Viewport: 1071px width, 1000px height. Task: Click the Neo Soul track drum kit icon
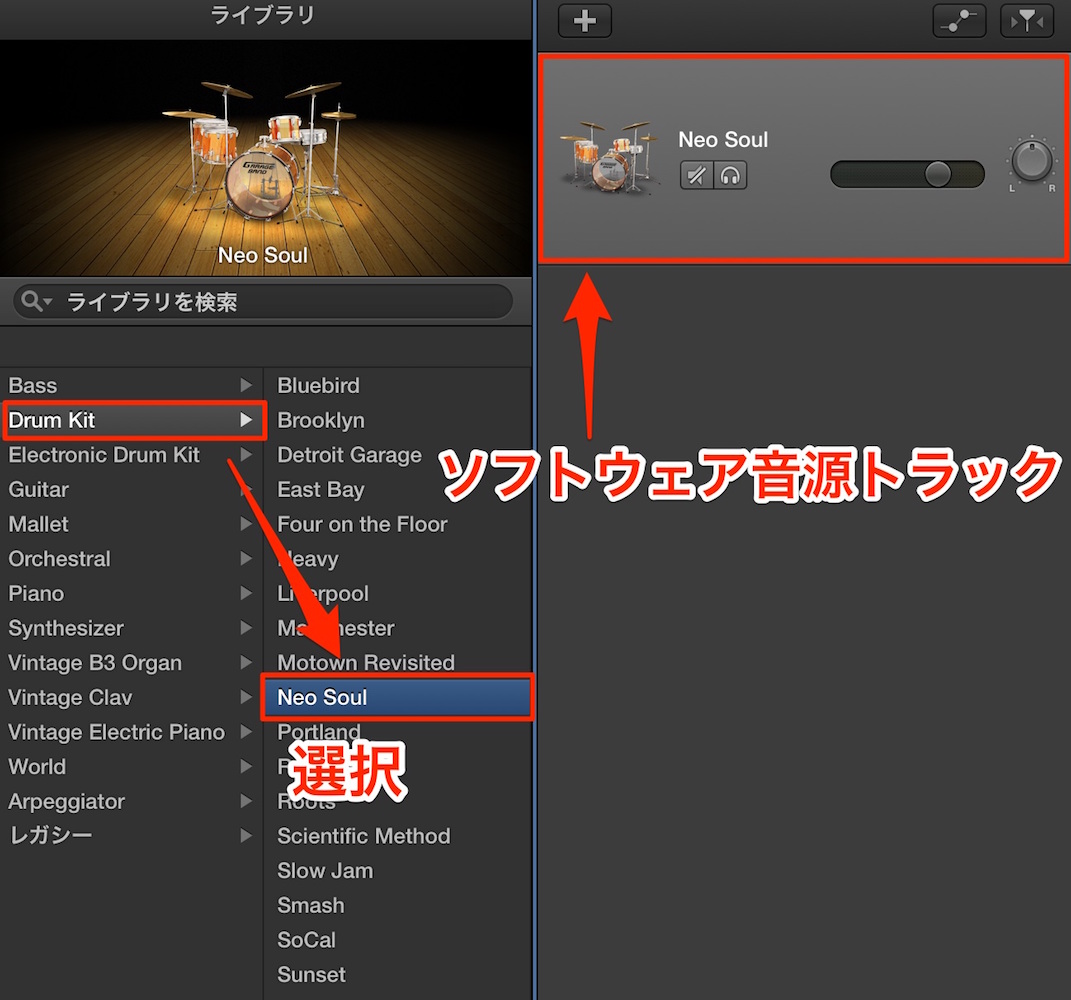(x=609, y=156)
